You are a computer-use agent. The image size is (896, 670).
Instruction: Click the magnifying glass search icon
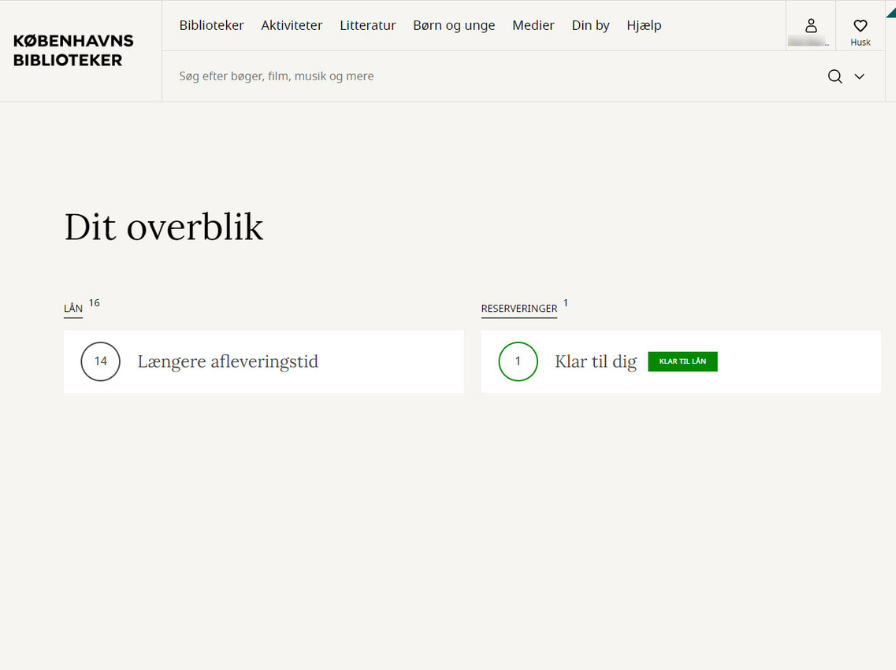834,76
